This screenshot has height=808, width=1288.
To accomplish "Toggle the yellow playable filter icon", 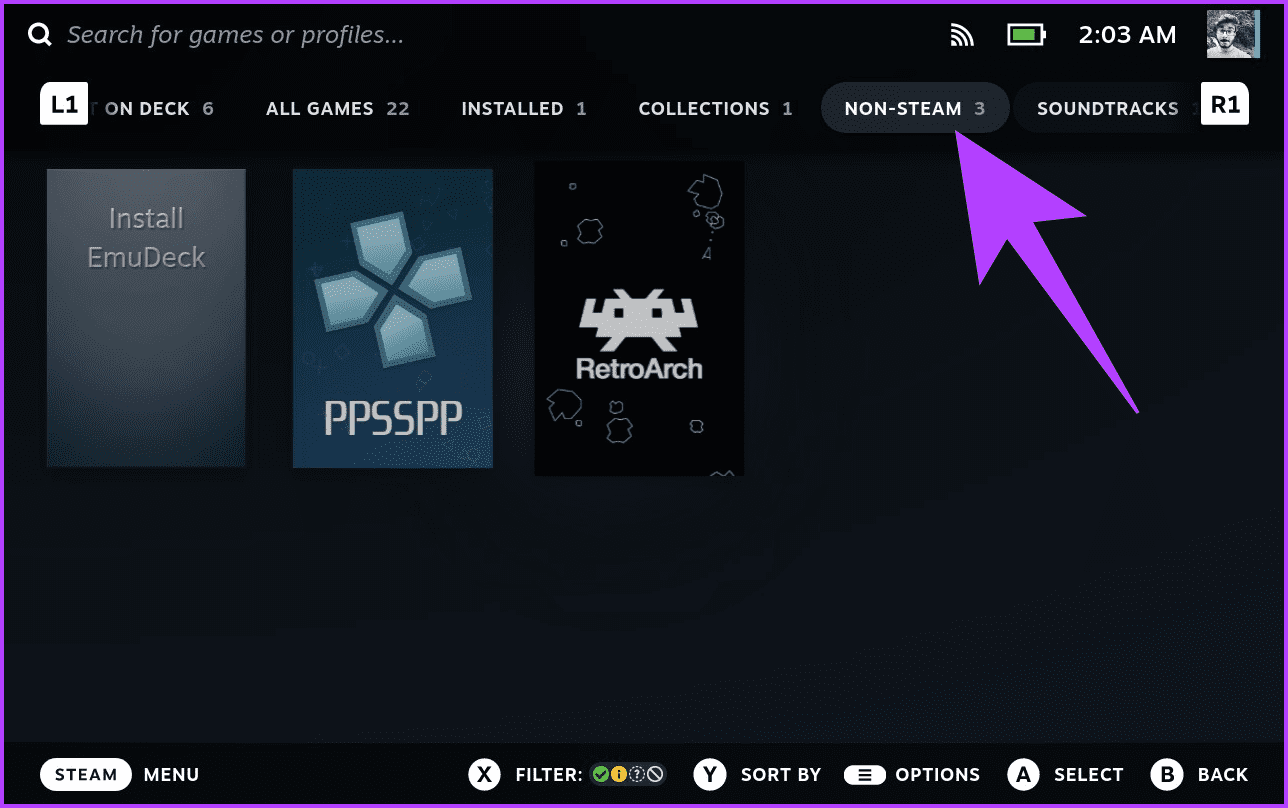I will (618, 774).
